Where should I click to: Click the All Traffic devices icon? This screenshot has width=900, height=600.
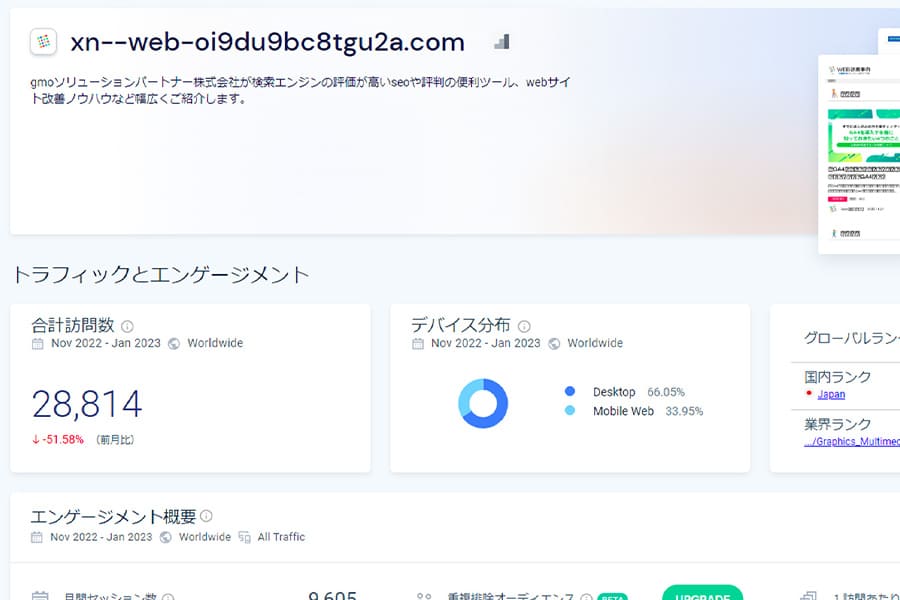[x=245, y=537]
